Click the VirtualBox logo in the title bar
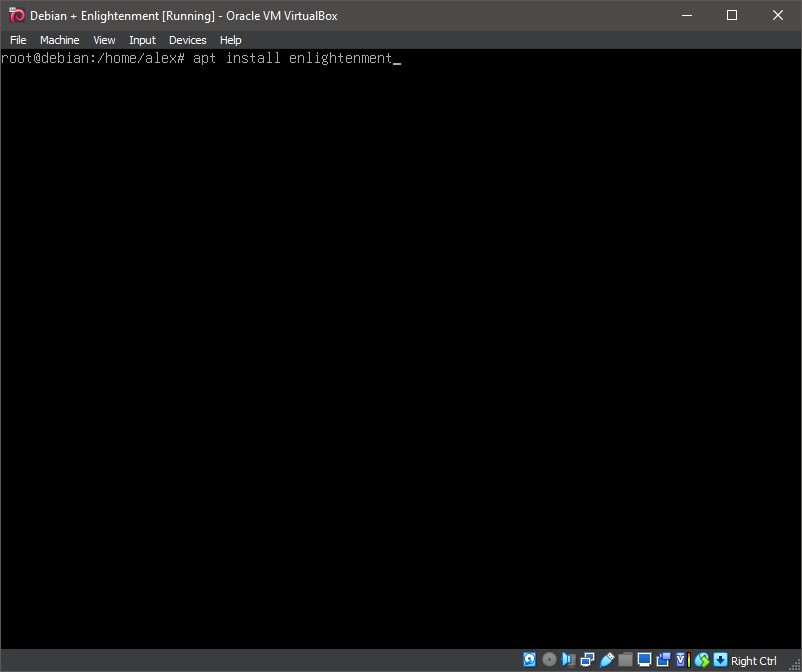Viewport: 802px width, 672px height. 16,15
